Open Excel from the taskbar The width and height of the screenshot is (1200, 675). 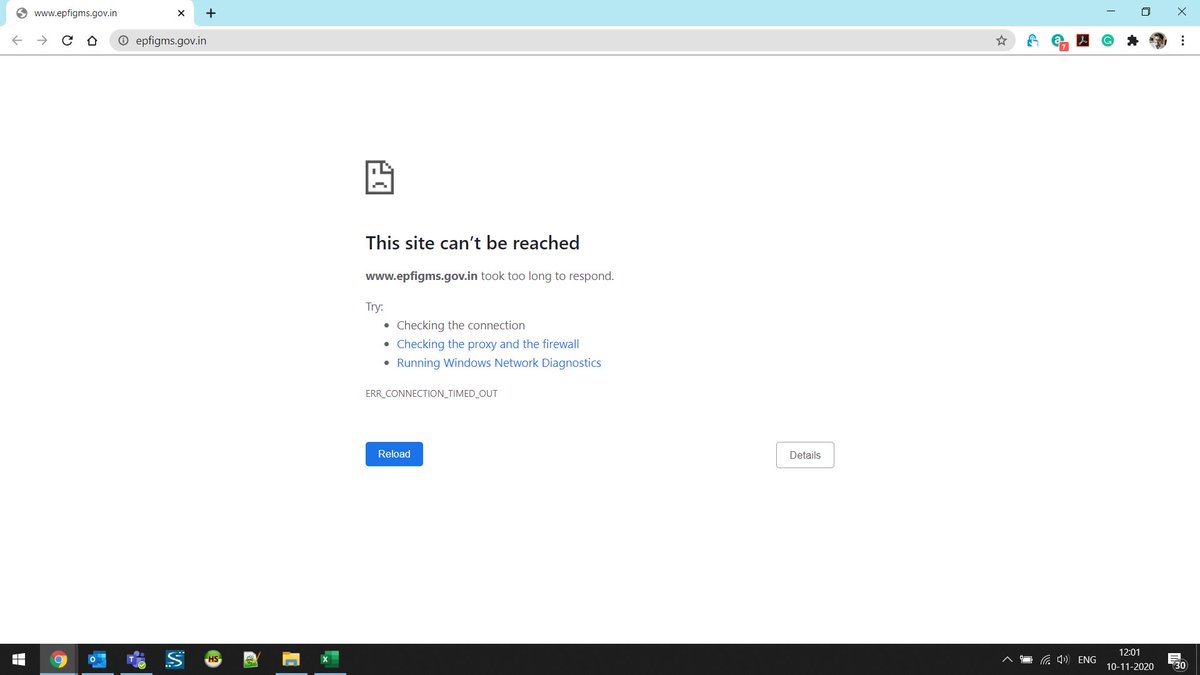click(329, 659)
